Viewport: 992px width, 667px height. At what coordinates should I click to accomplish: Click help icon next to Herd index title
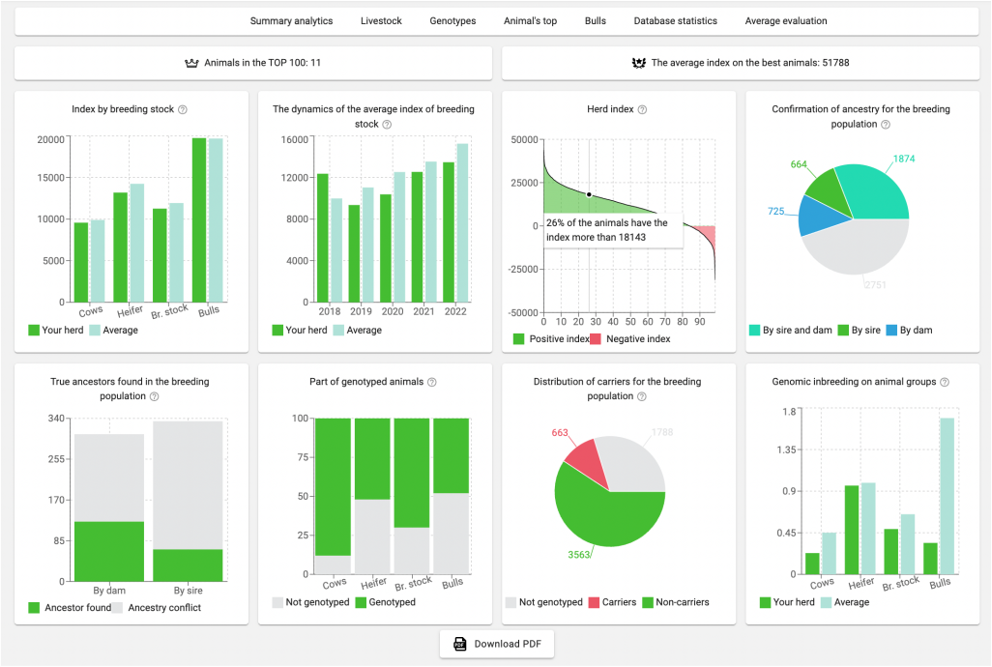pyautogui.click(x=642, y=110)
